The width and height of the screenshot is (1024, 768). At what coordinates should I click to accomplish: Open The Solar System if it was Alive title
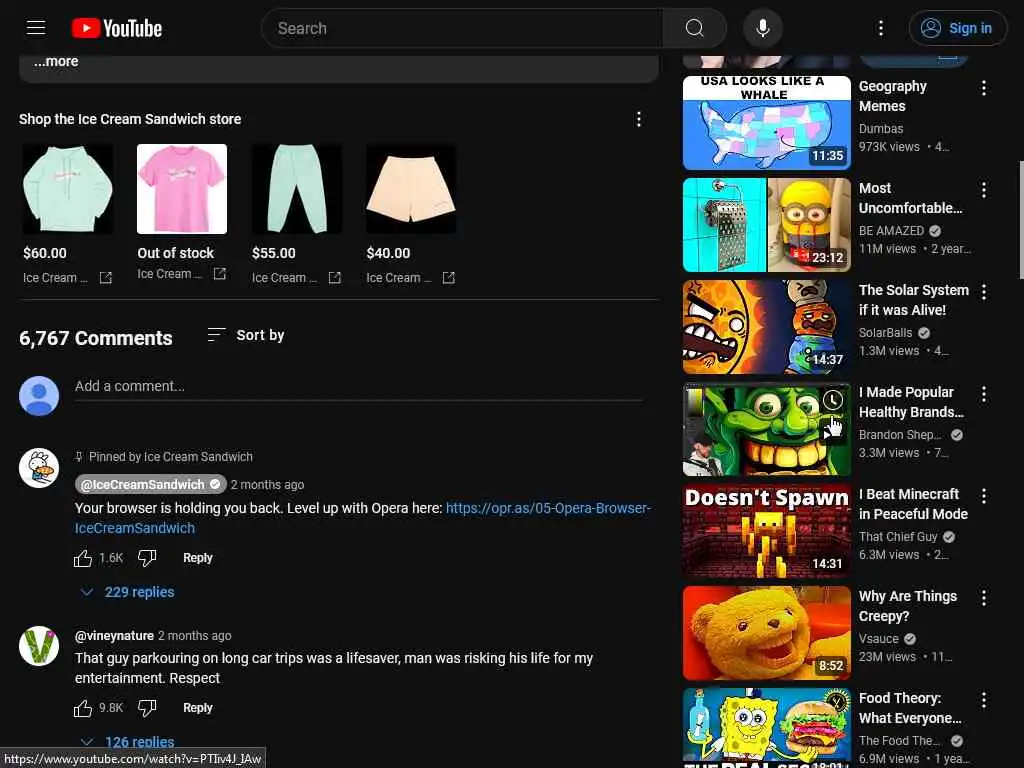tap(914, 300)
